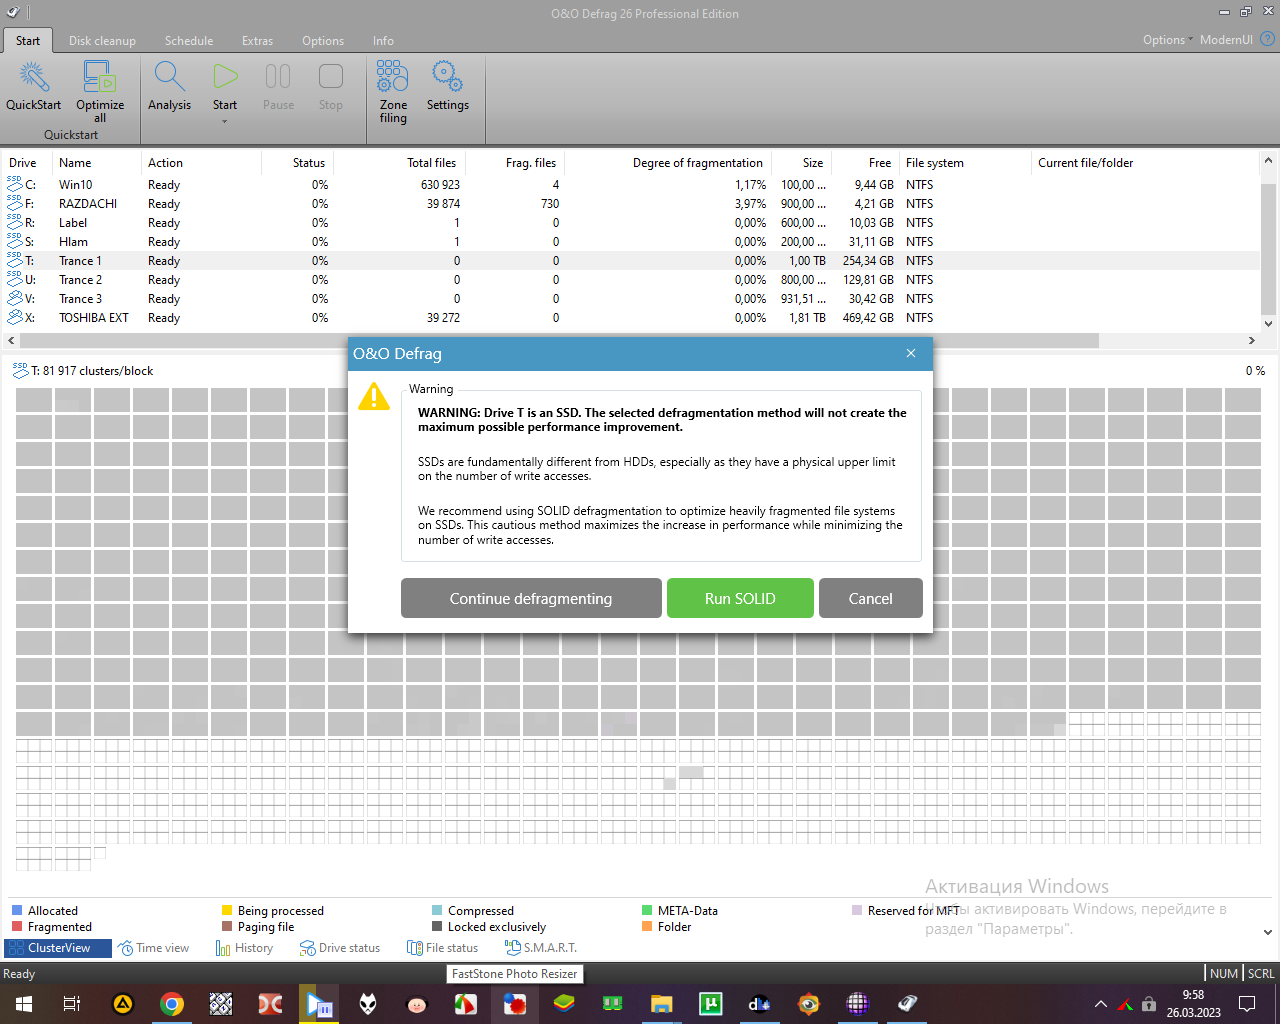The height and width of the screenshot is (1024, 1280).
Task: Switch to the Schedule tab
Action: click(x=189, y=41)
